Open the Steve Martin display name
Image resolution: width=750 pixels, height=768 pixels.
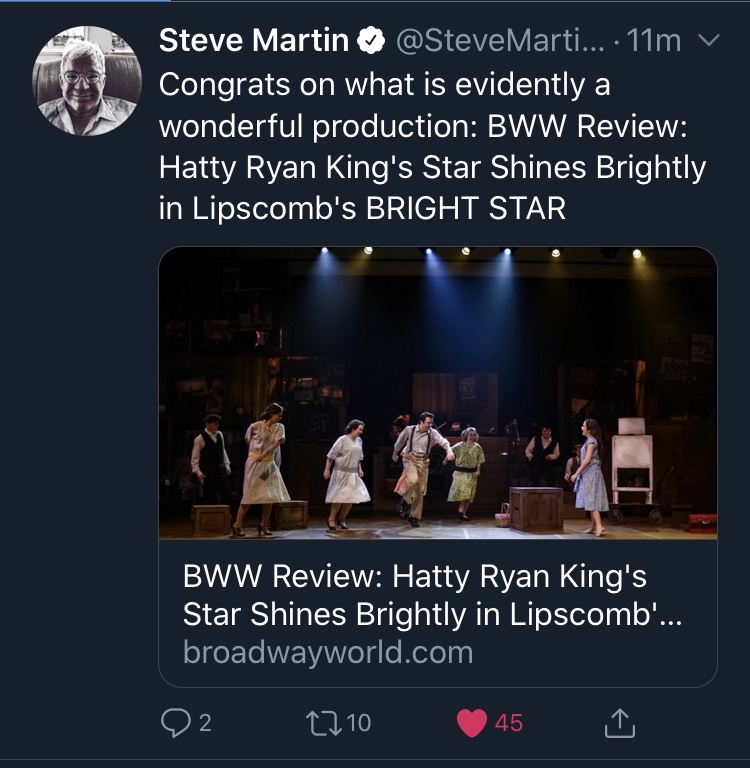click(x=254, y=42)
